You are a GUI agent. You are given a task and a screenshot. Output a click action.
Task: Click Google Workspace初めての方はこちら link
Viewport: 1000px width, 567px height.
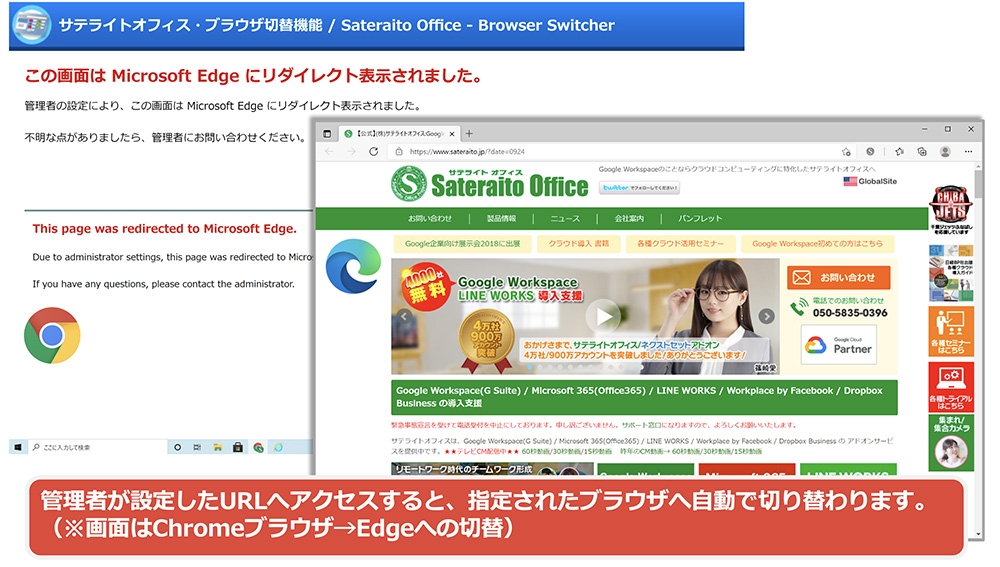(818, 244)
